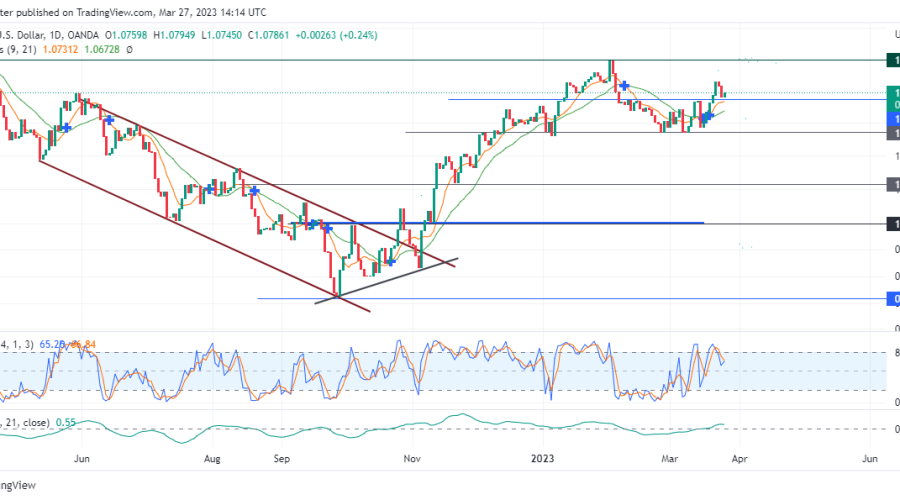Click the TradingView.com text in header

115,12
